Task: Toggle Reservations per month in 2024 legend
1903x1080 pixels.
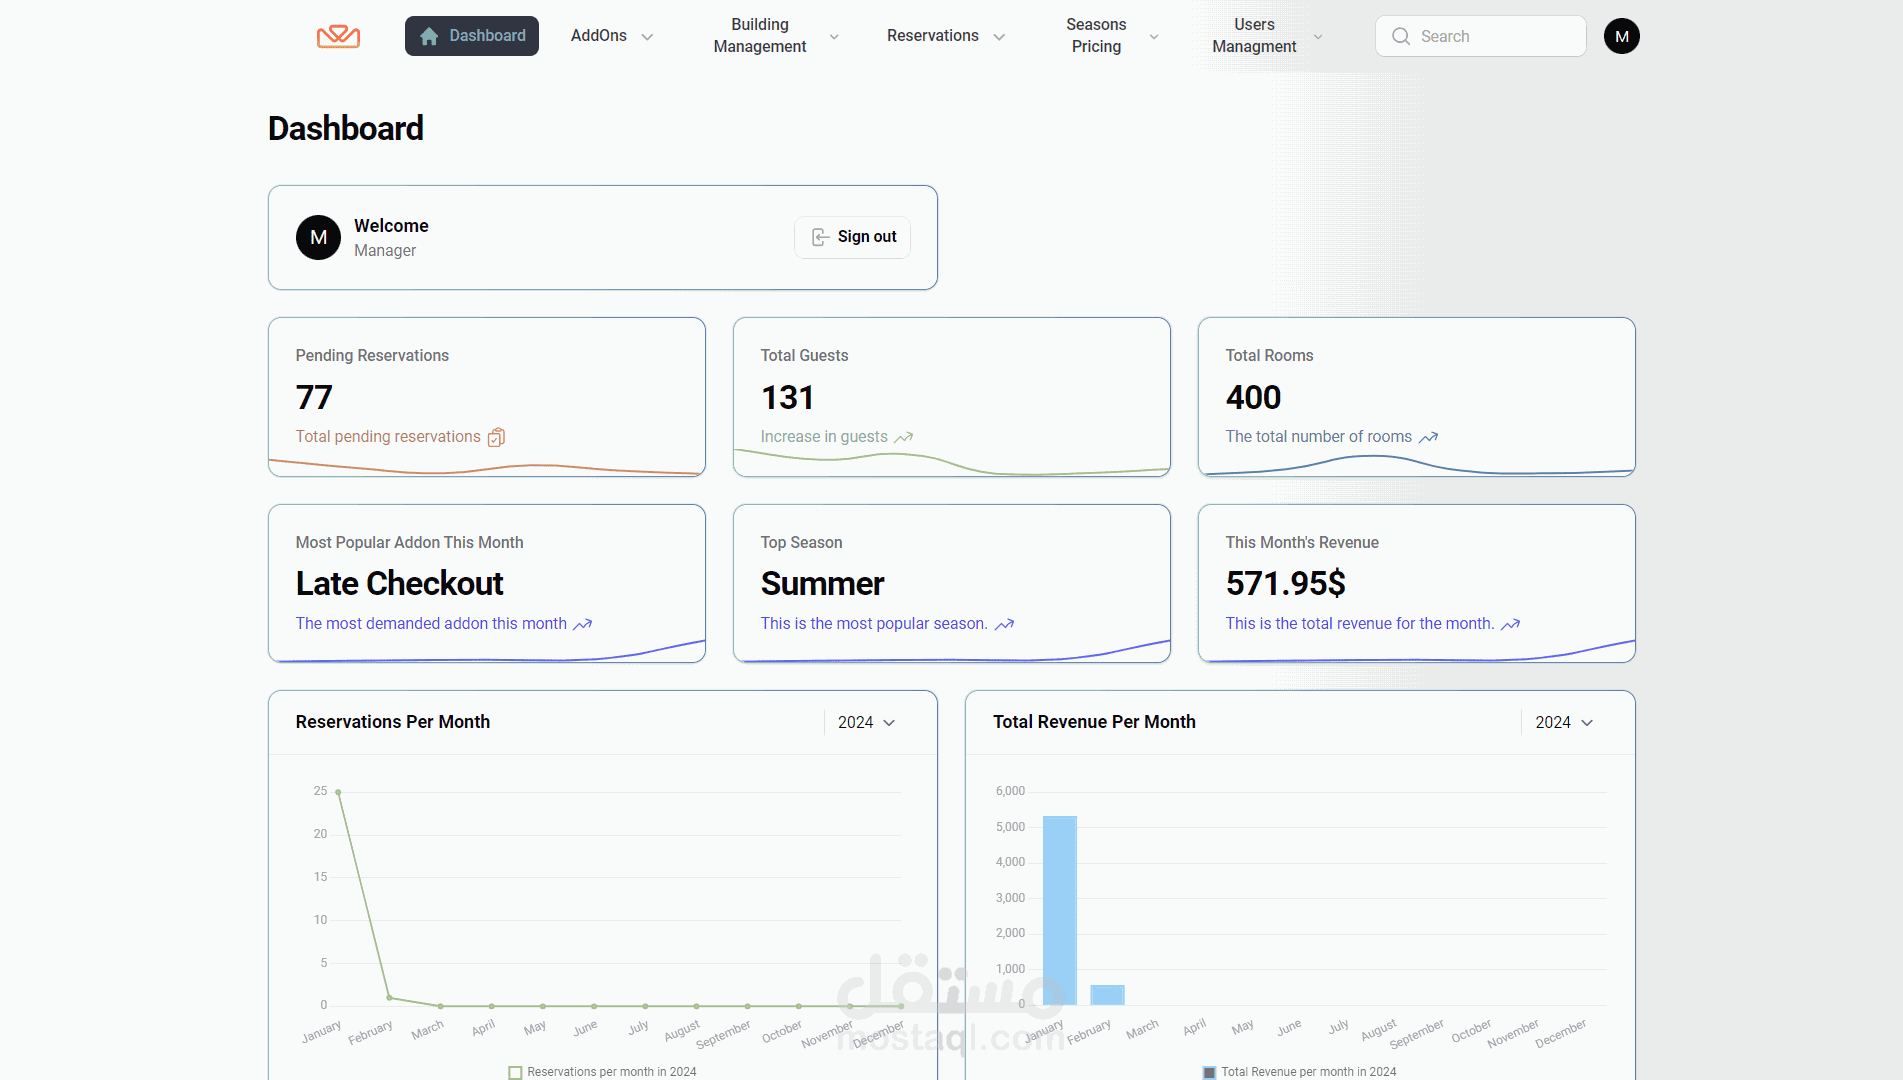Action: point(602,1072)
